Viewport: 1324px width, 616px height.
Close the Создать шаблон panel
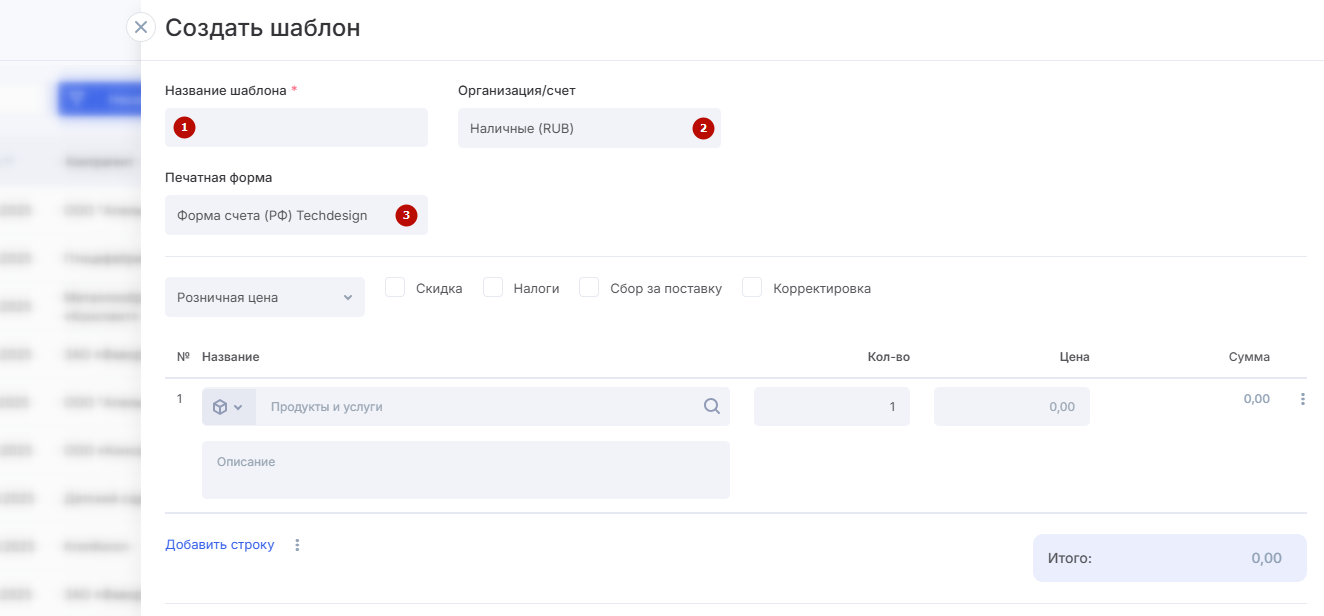coord(141,27)
